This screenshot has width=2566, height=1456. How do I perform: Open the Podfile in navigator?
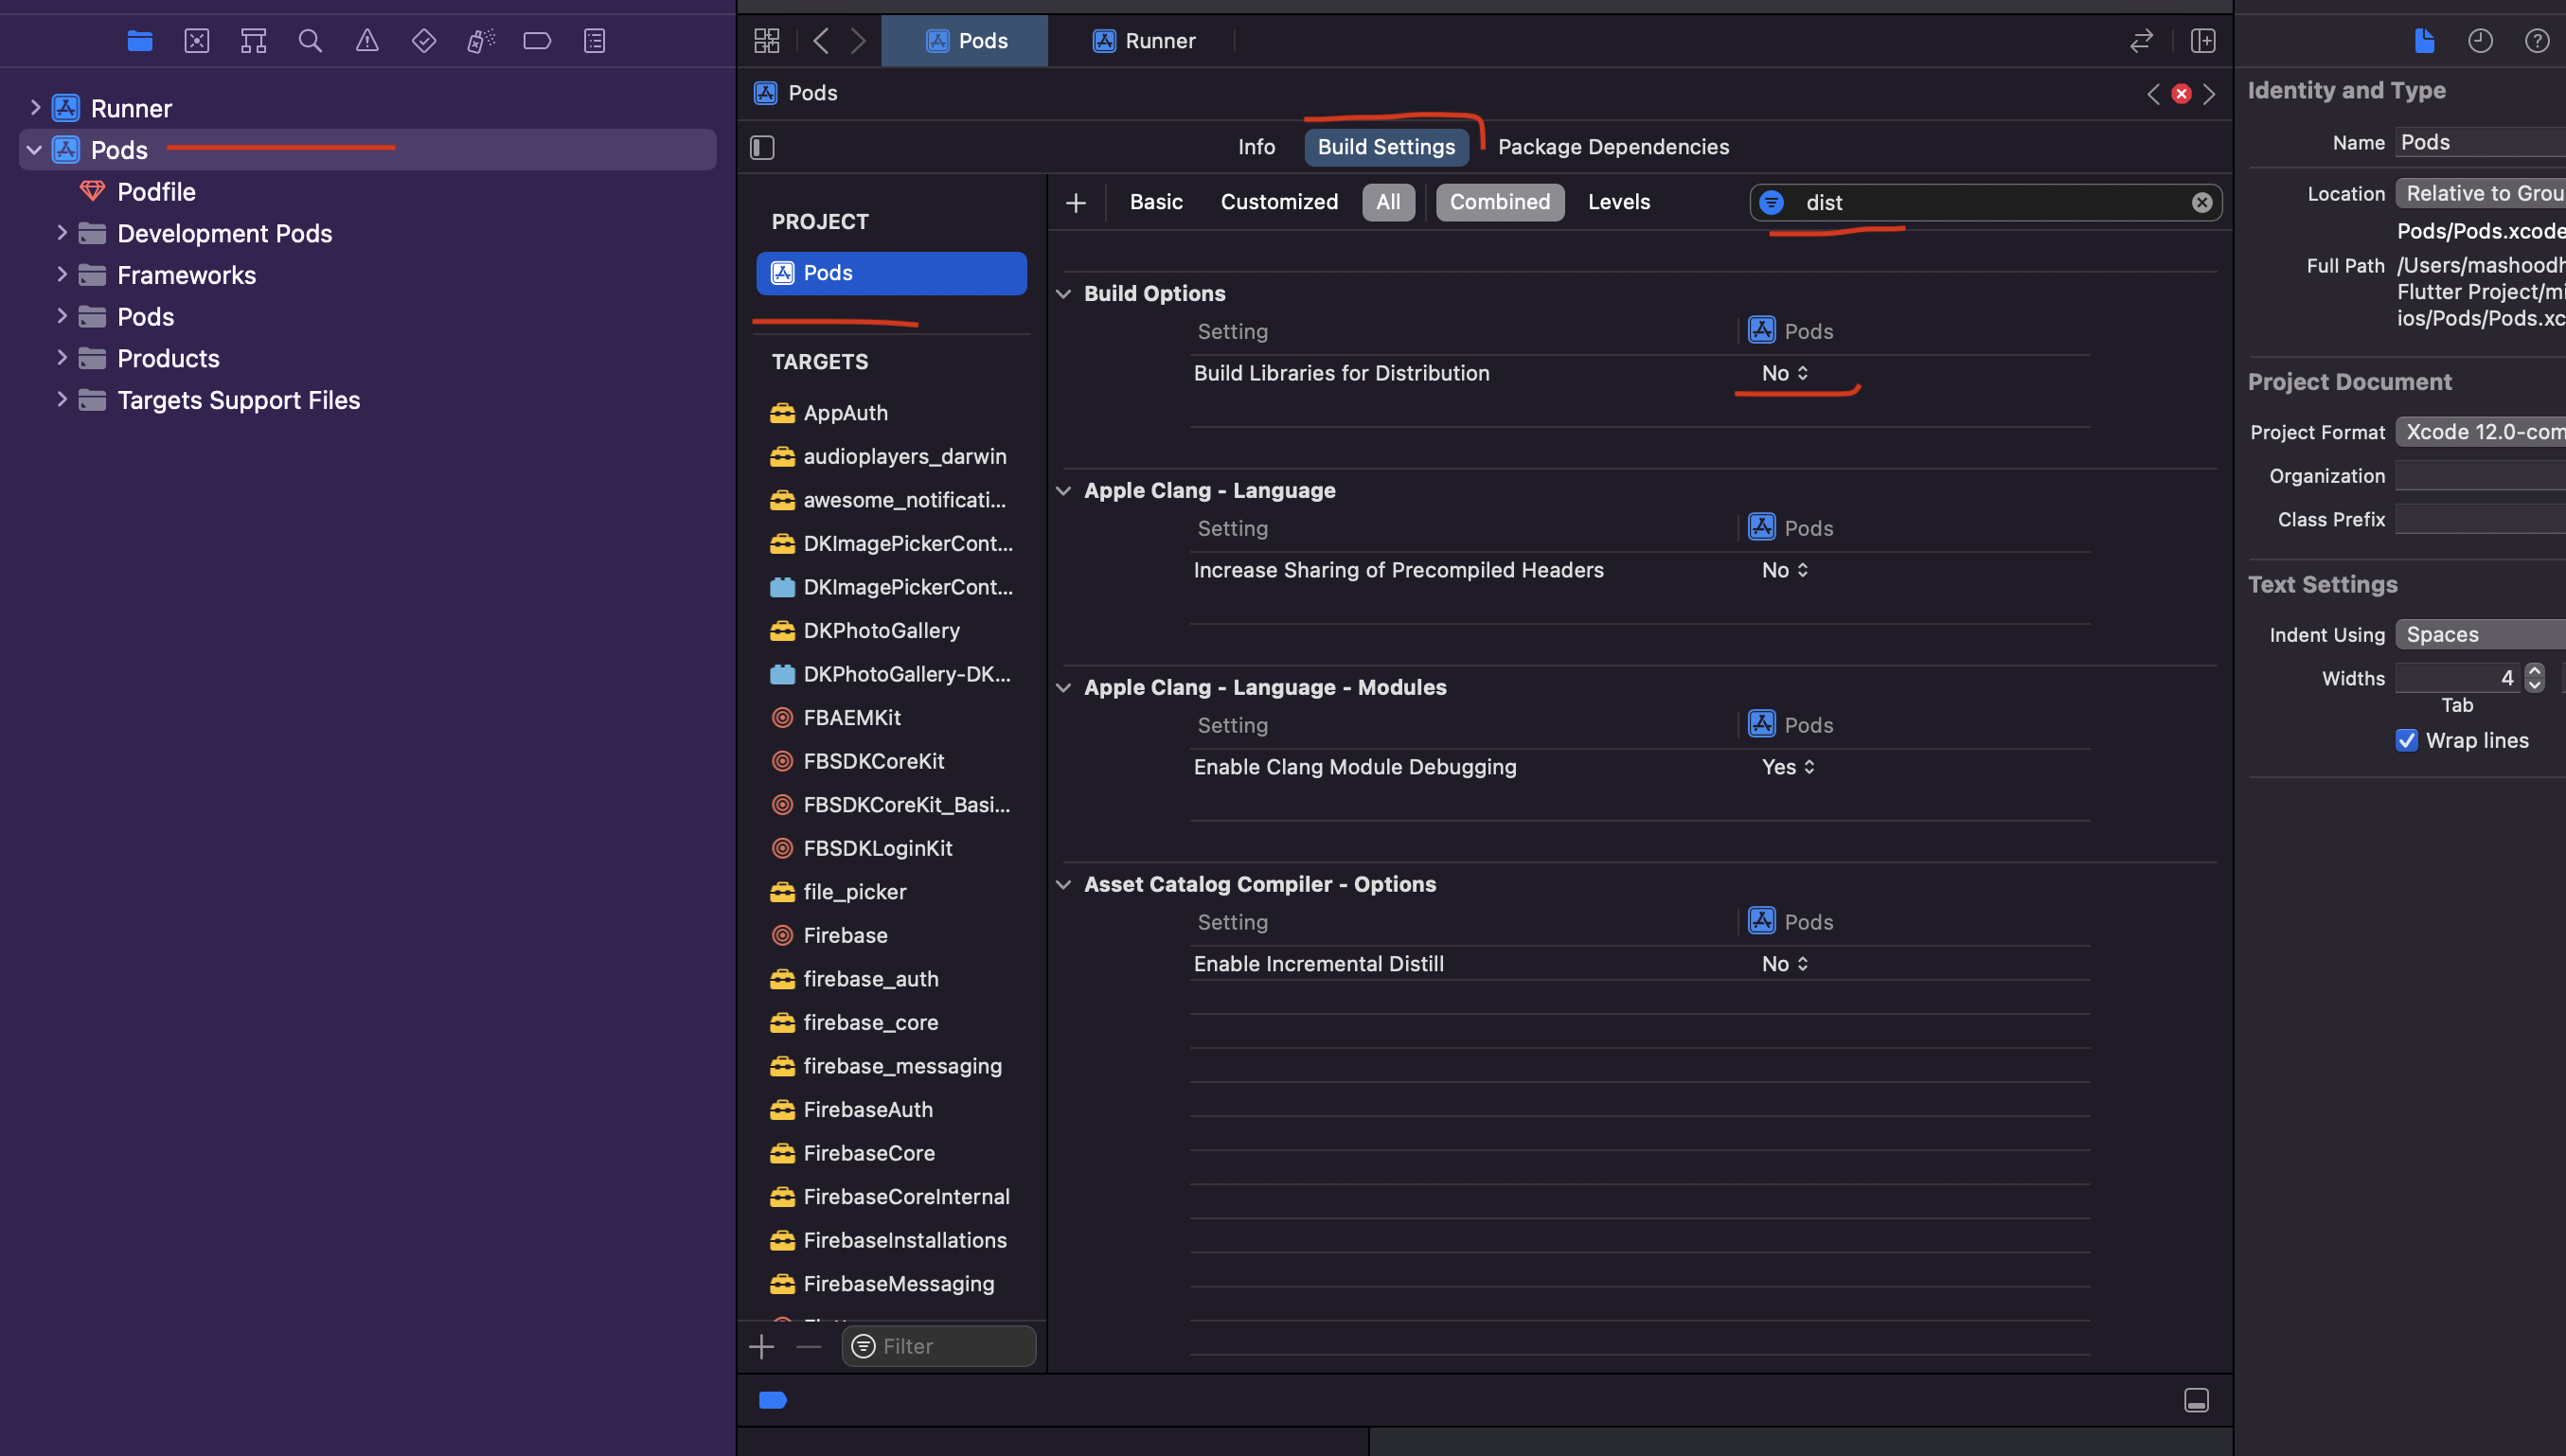[x=156, y=191]
